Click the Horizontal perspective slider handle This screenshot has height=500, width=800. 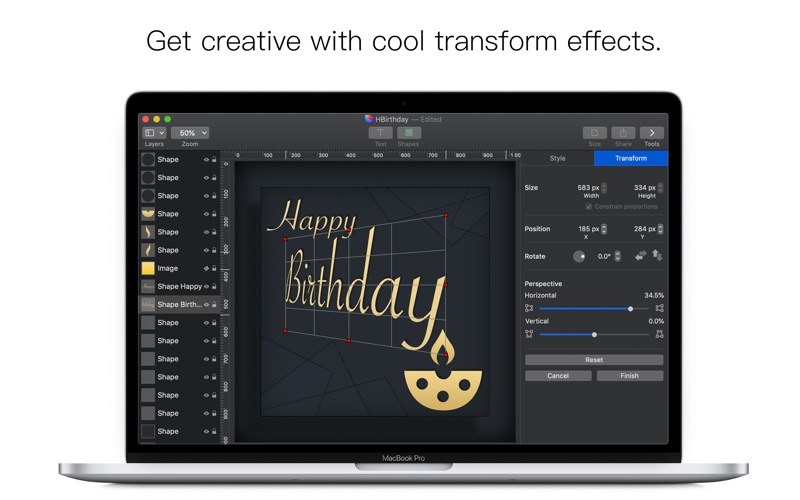point(631,309)
